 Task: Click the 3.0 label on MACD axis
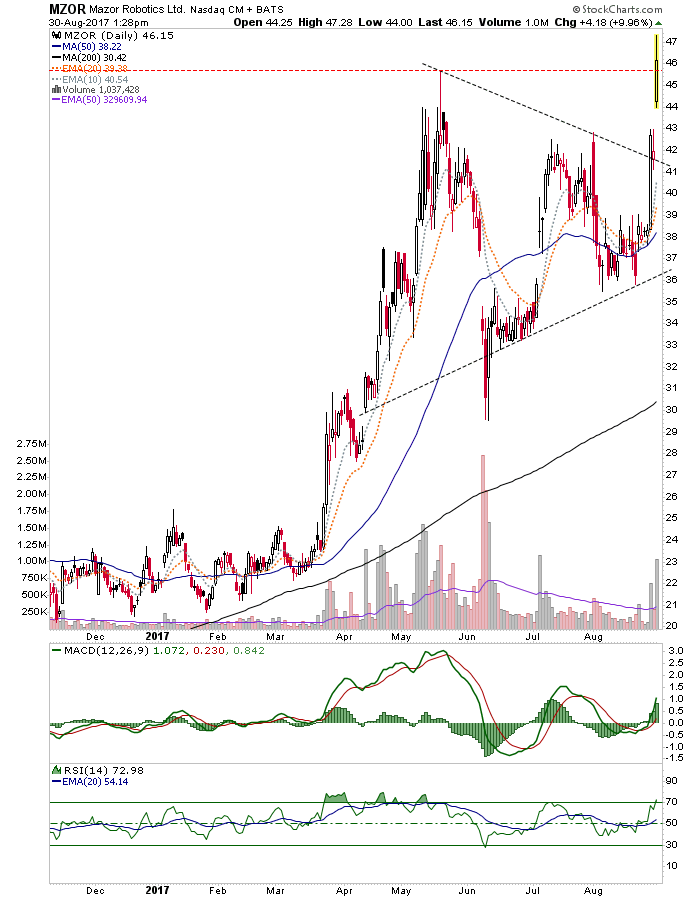676,651
